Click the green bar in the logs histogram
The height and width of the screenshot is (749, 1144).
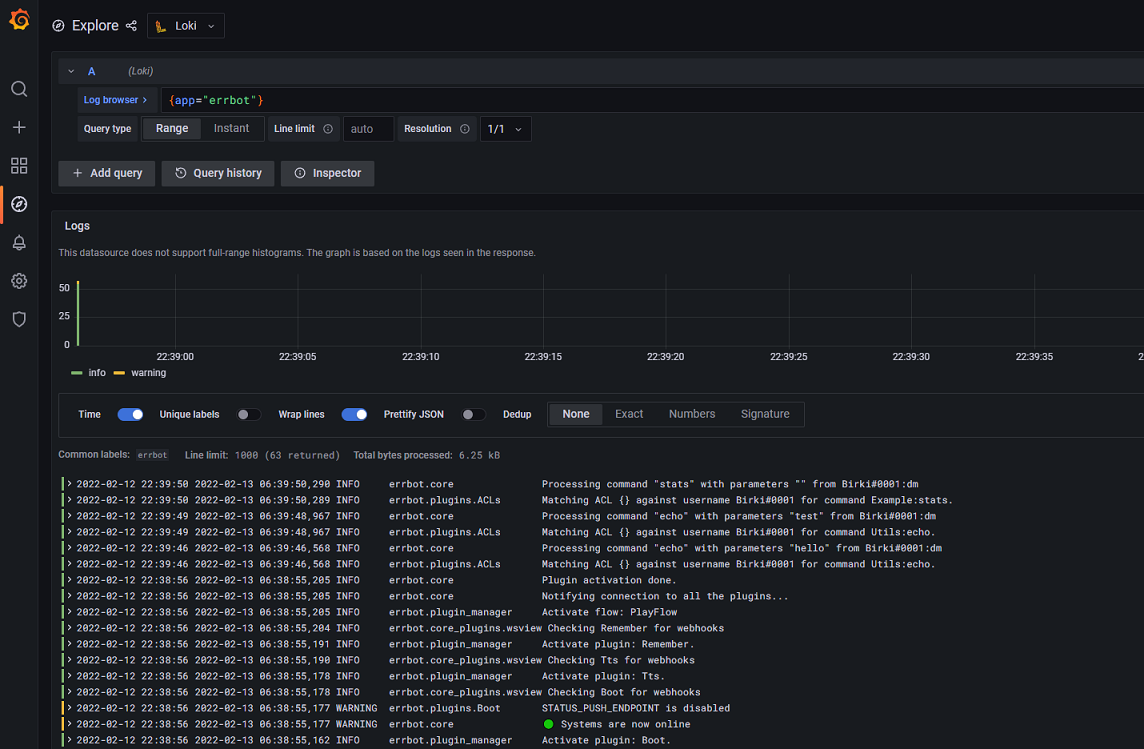[78, 314]
